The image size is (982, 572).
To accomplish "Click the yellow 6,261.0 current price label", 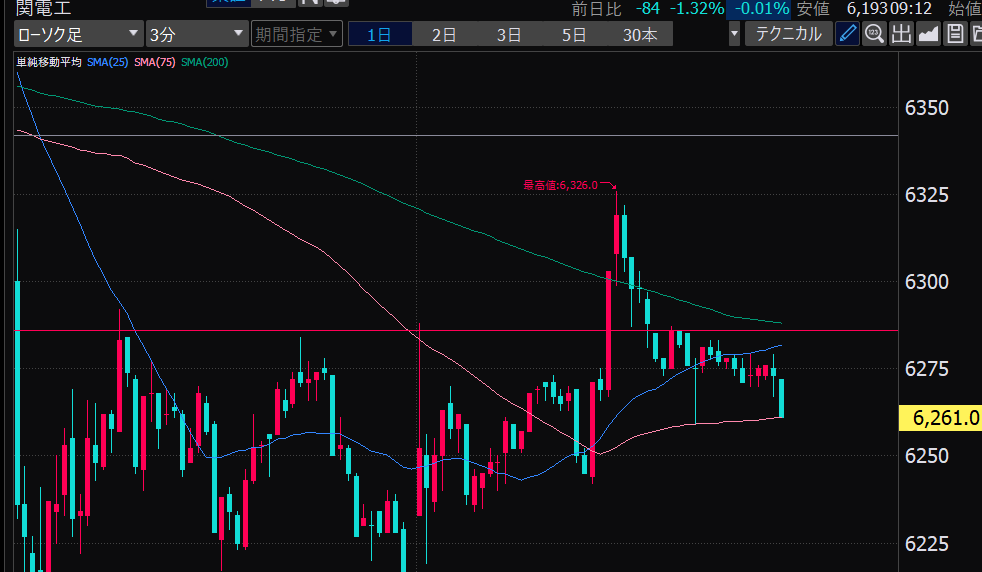I will click(941, 418).
